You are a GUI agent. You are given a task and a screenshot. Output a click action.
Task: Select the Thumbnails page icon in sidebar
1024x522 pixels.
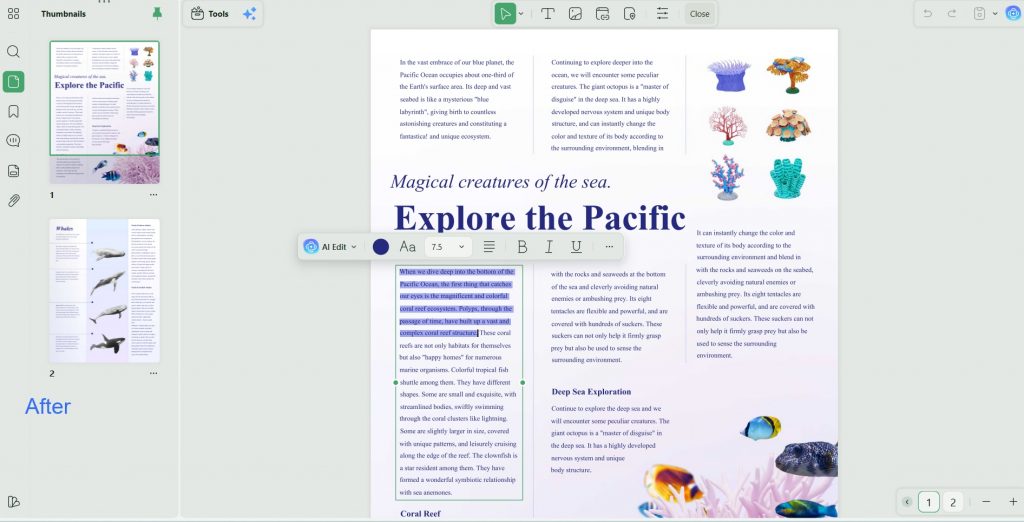[x=13, y=82]
